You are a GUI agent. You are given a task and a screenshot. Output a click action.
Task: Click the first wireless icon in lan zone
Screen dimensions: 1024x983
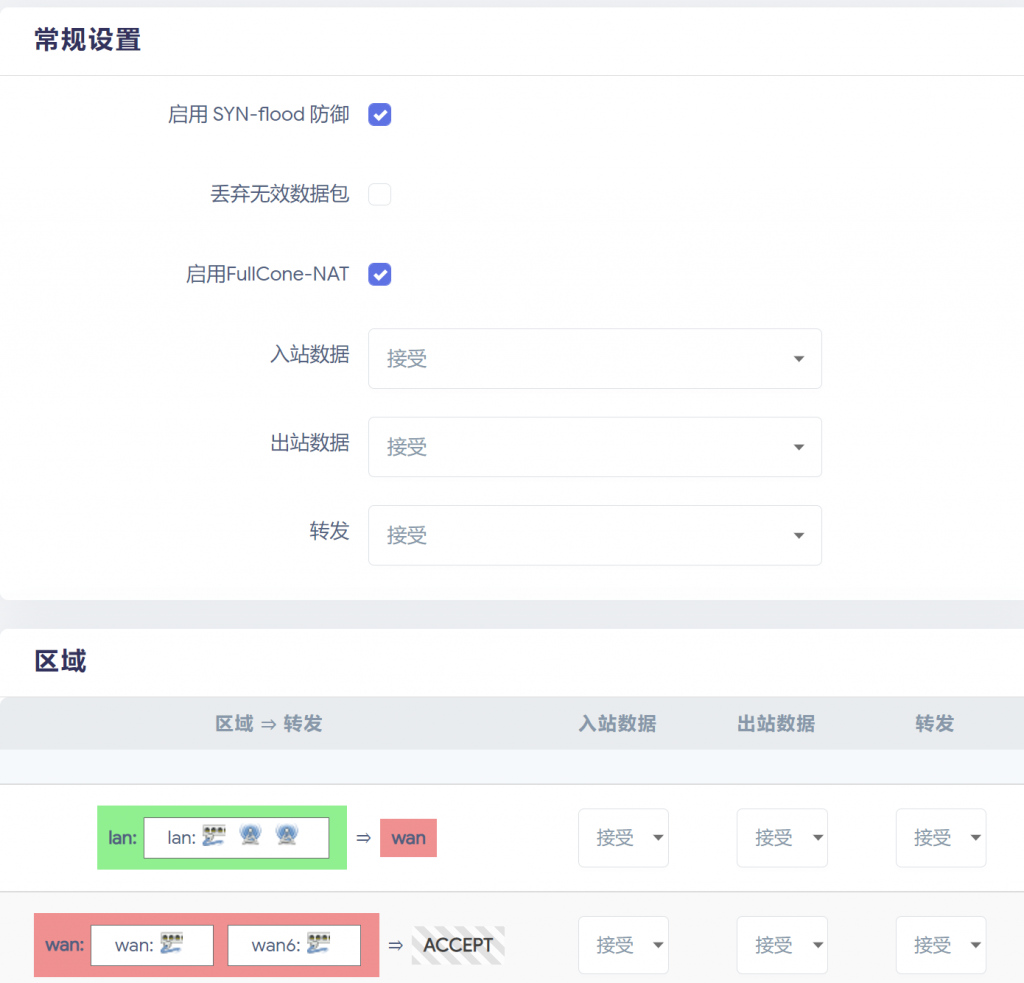point(250,836)
